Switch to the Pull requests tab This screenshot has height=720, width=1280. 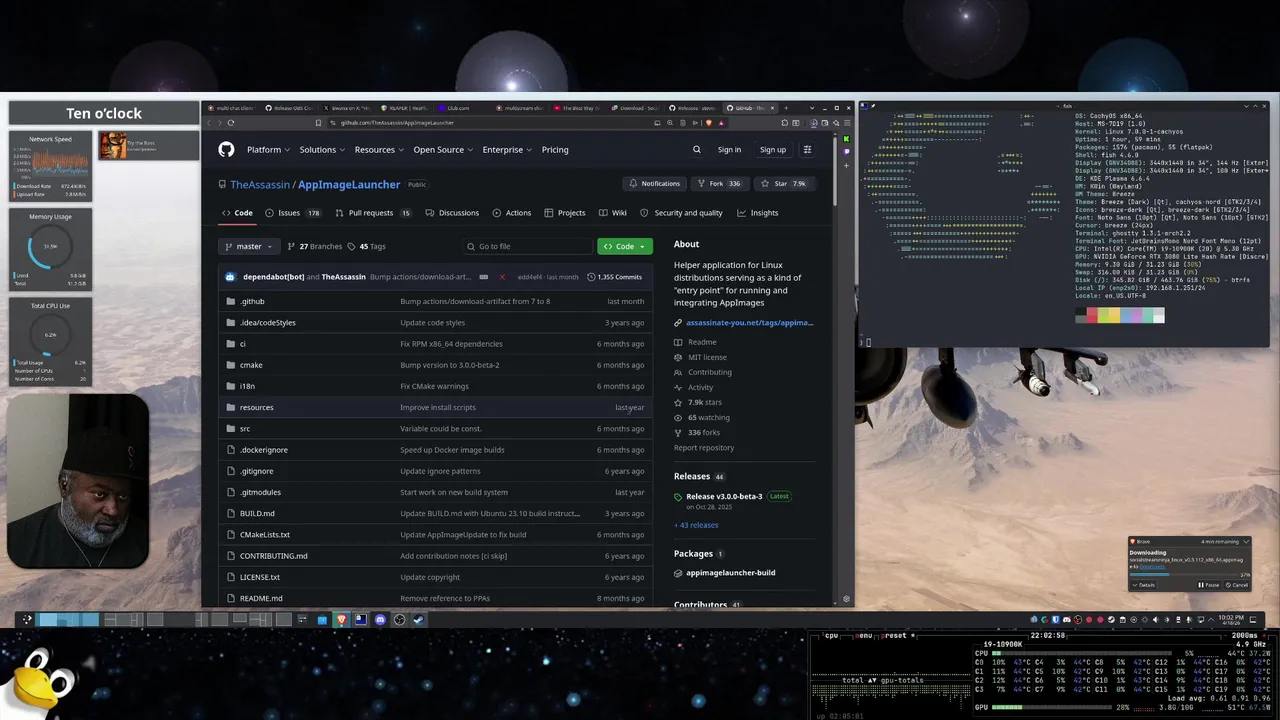click(x=373, y=213)
